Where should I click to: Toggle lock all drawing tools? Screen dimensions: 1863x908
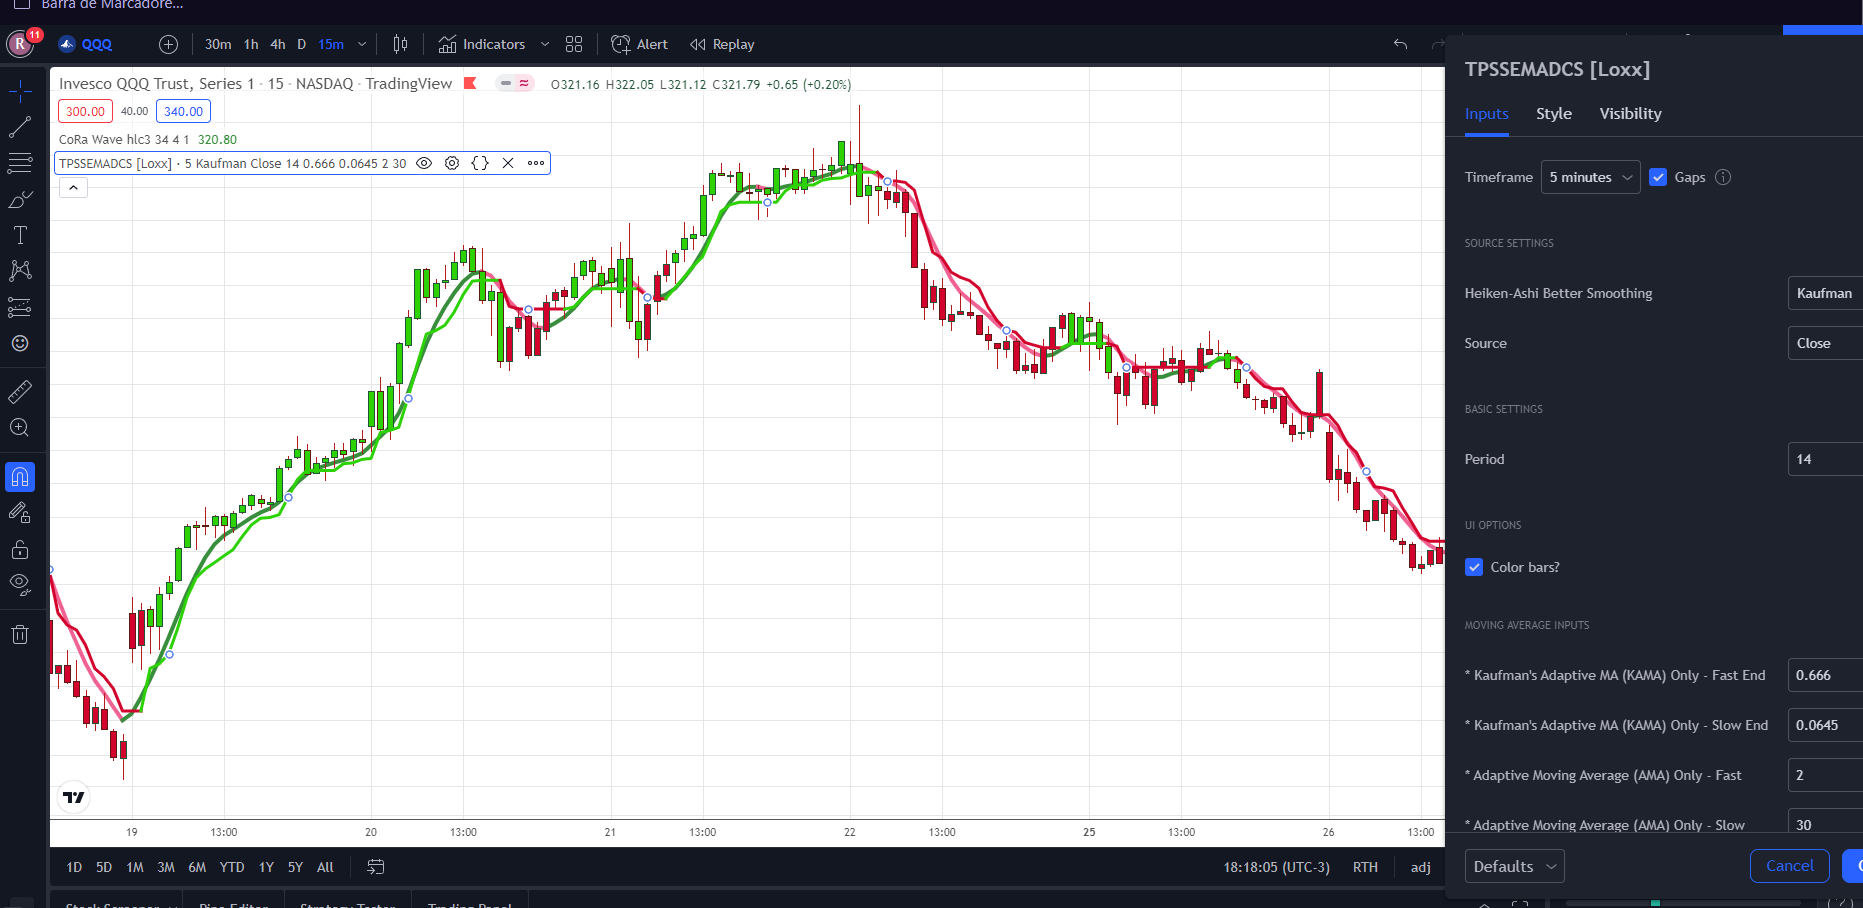click(20, 549)
